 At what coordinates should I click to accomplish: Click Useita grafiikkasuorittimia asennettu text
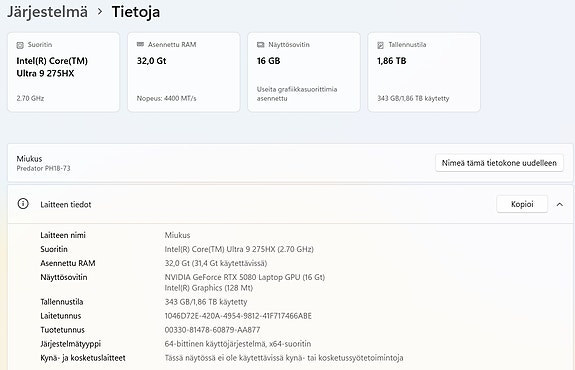coord(297,94)
